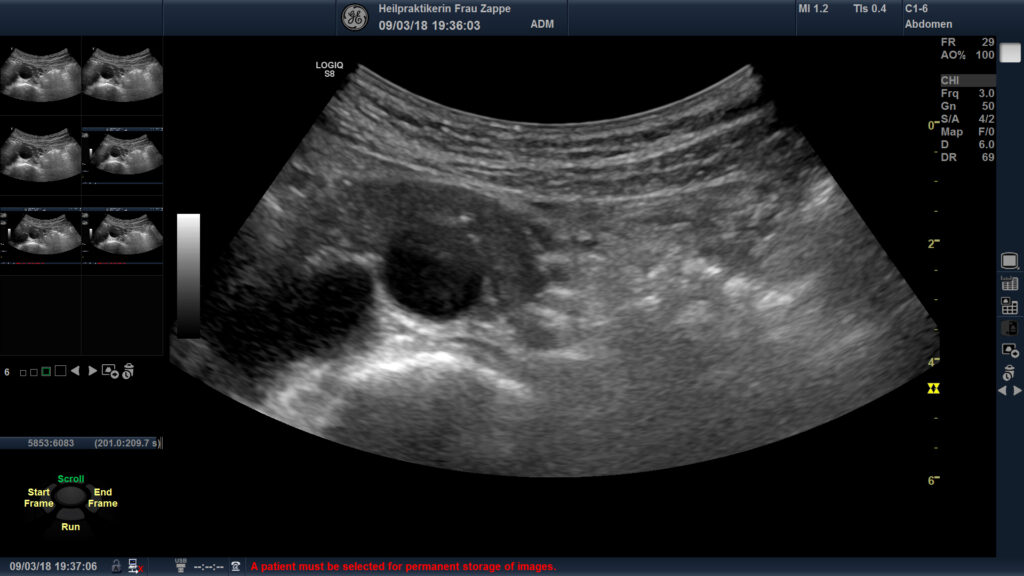Open the worksheet table icon in right sidebar
The image size is (1024, 576).
click(1009, 284)
